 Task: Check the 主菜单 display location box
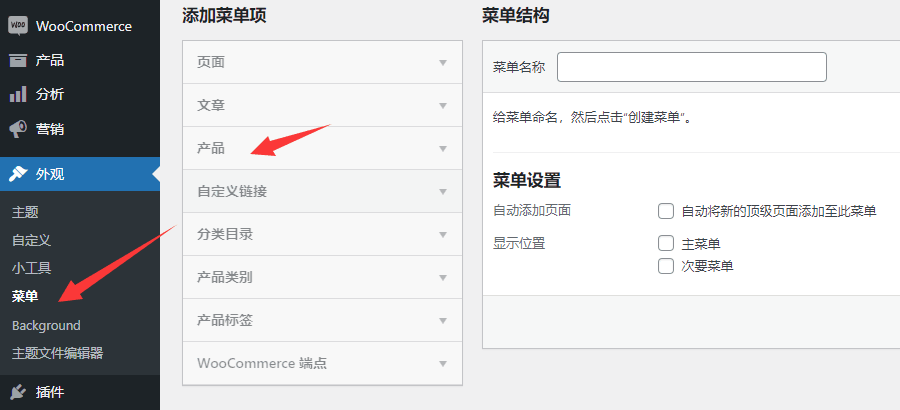tap(666, 243)
